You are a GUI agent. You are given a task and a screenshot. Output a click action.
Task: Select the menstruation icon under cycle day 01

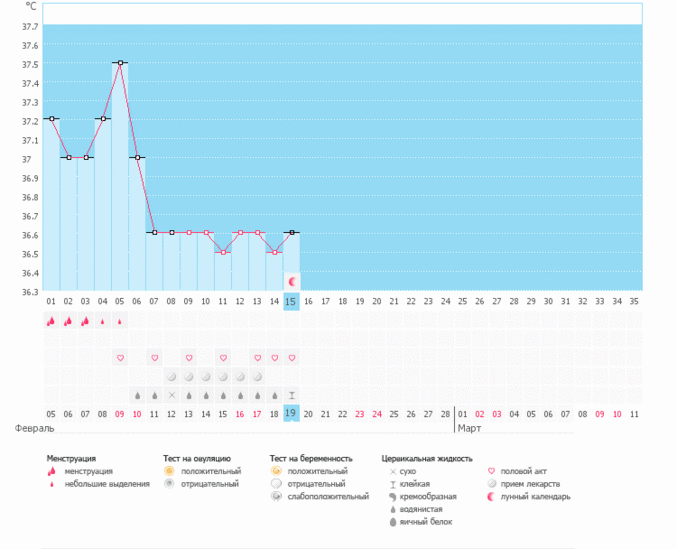(51, 321)
